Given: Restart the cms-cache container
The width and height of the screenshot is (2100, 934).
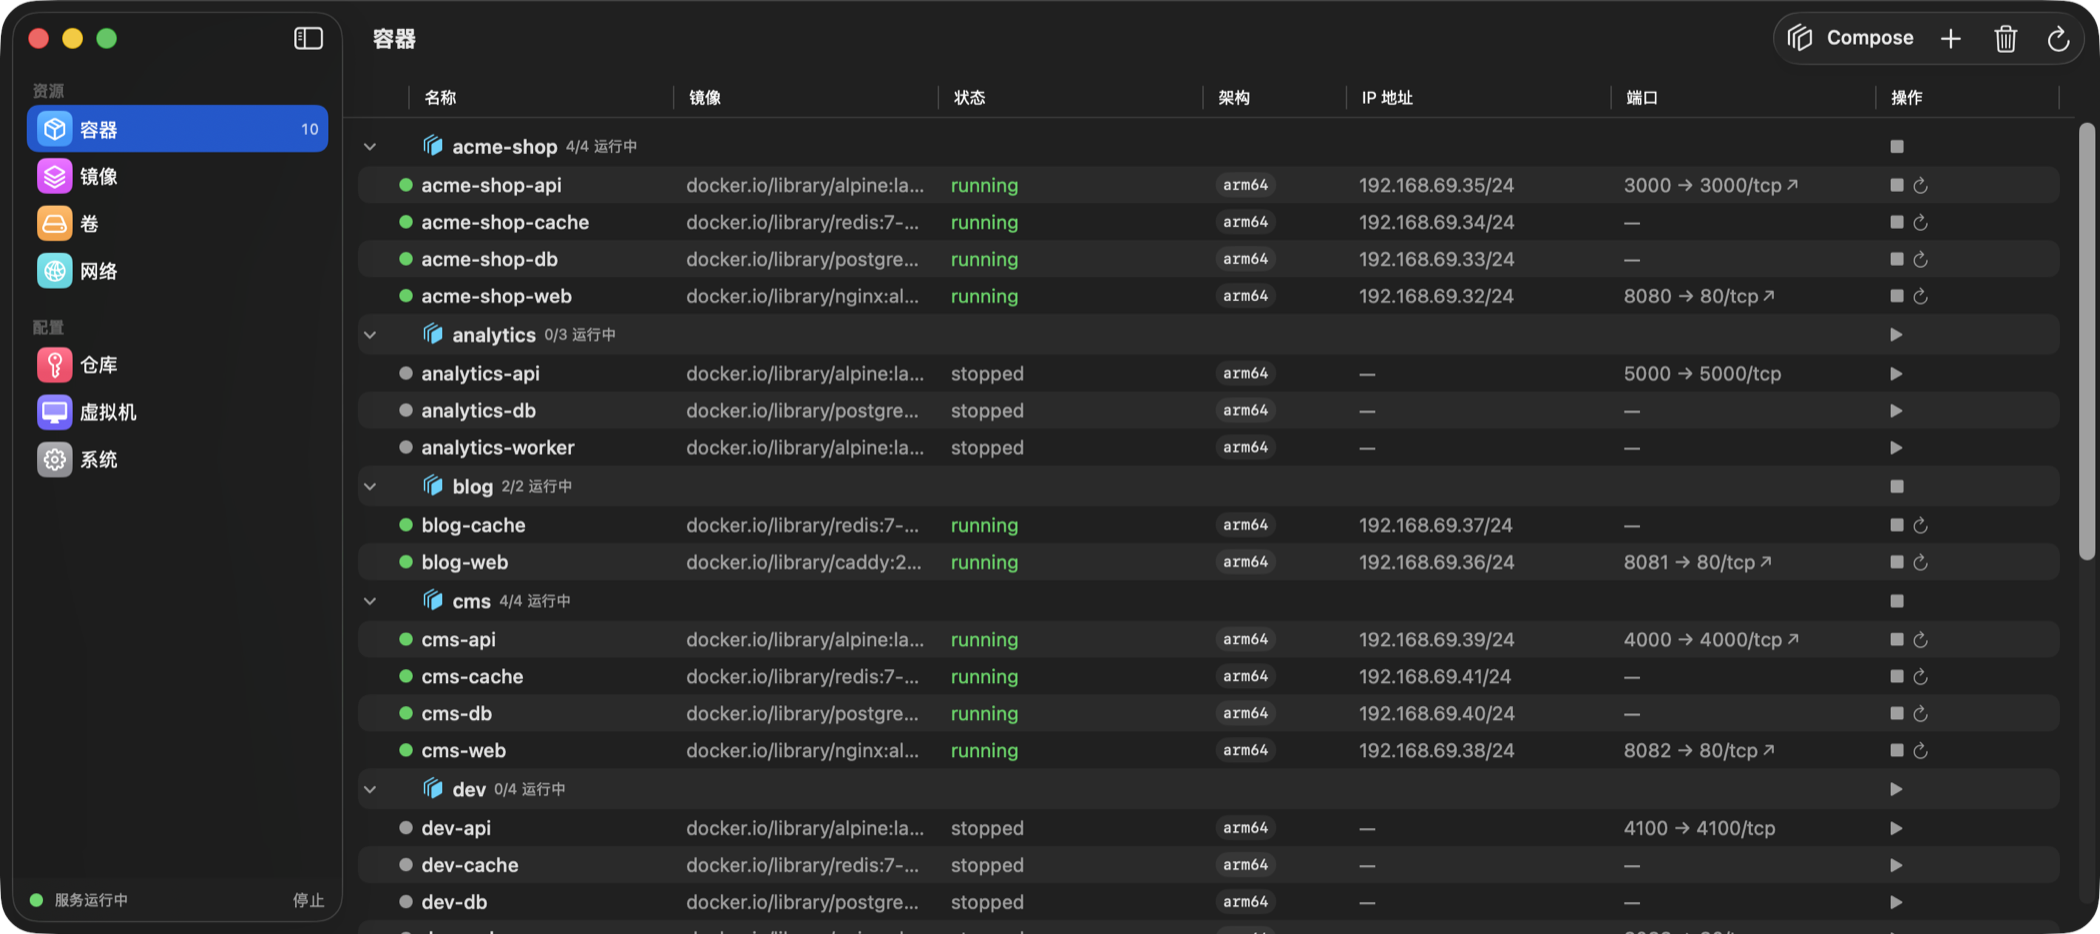Looking at the screenshot, I should point(1921,676).
